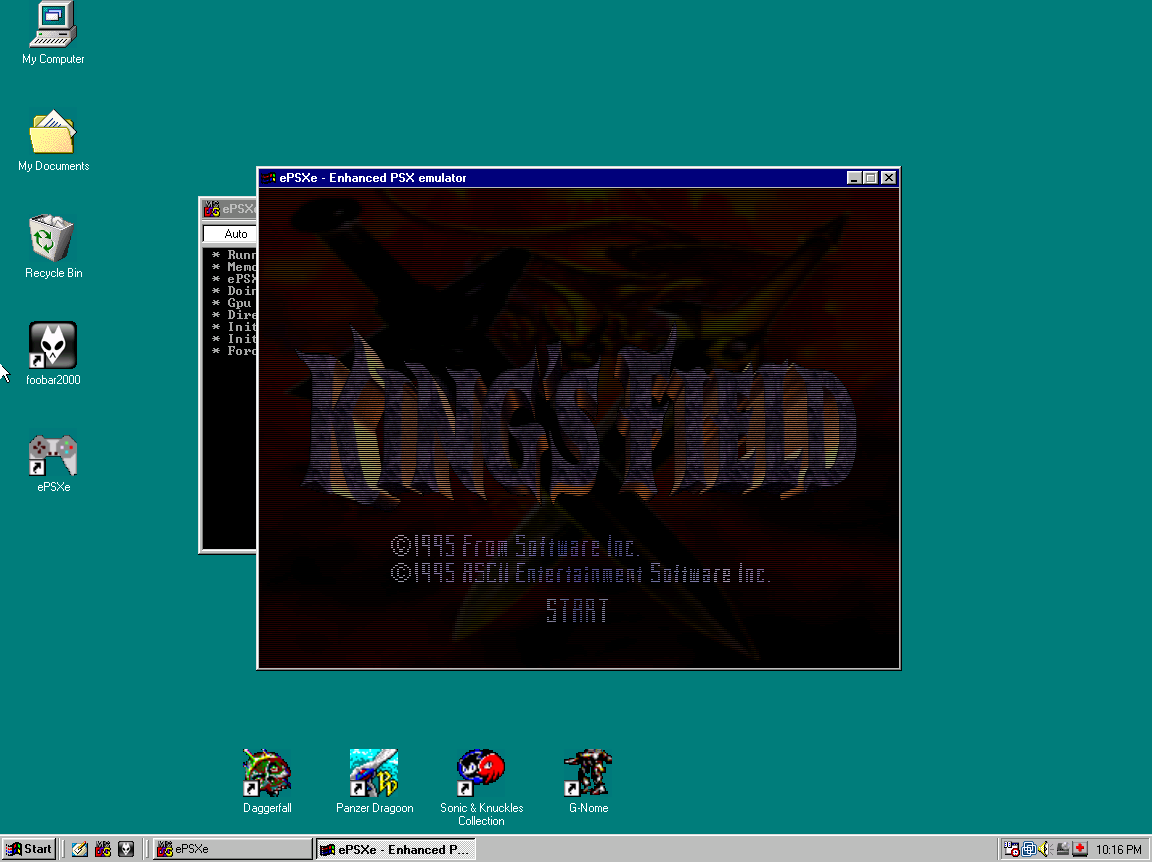The height and width of the screenshot is (862, 1152).
Task: Click the '©1995 ASCII Entertainment Software Inc.' line
Action: click(x=580, y=573)
